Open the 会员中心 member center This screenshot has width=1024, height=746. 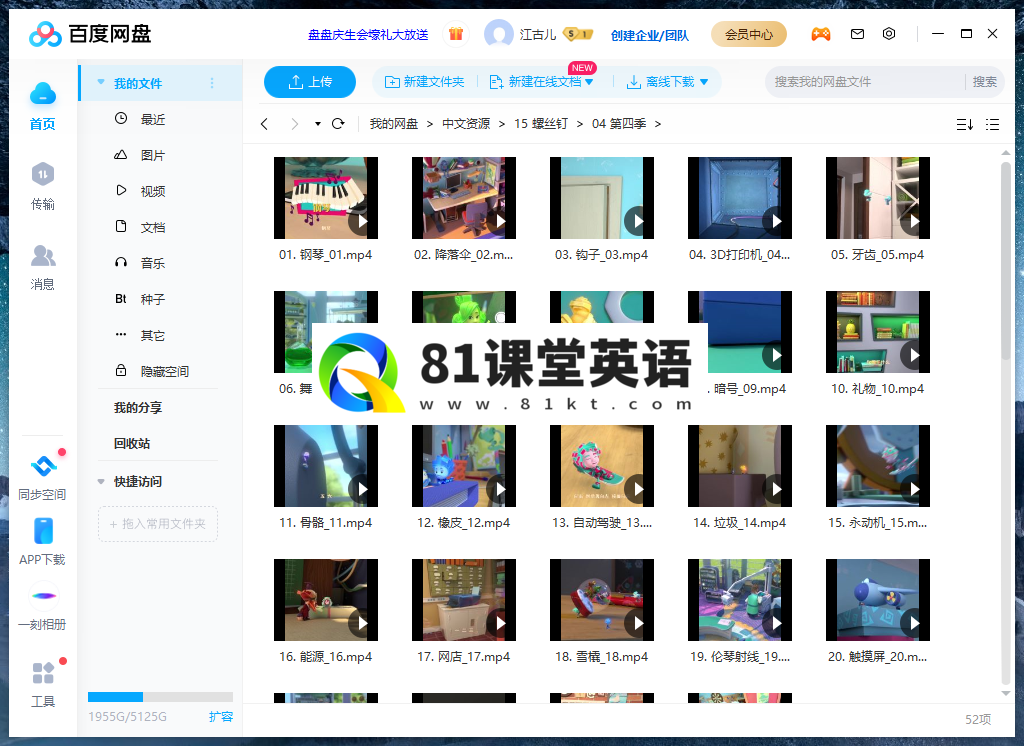pyautogui.click(x=748, y=34)
